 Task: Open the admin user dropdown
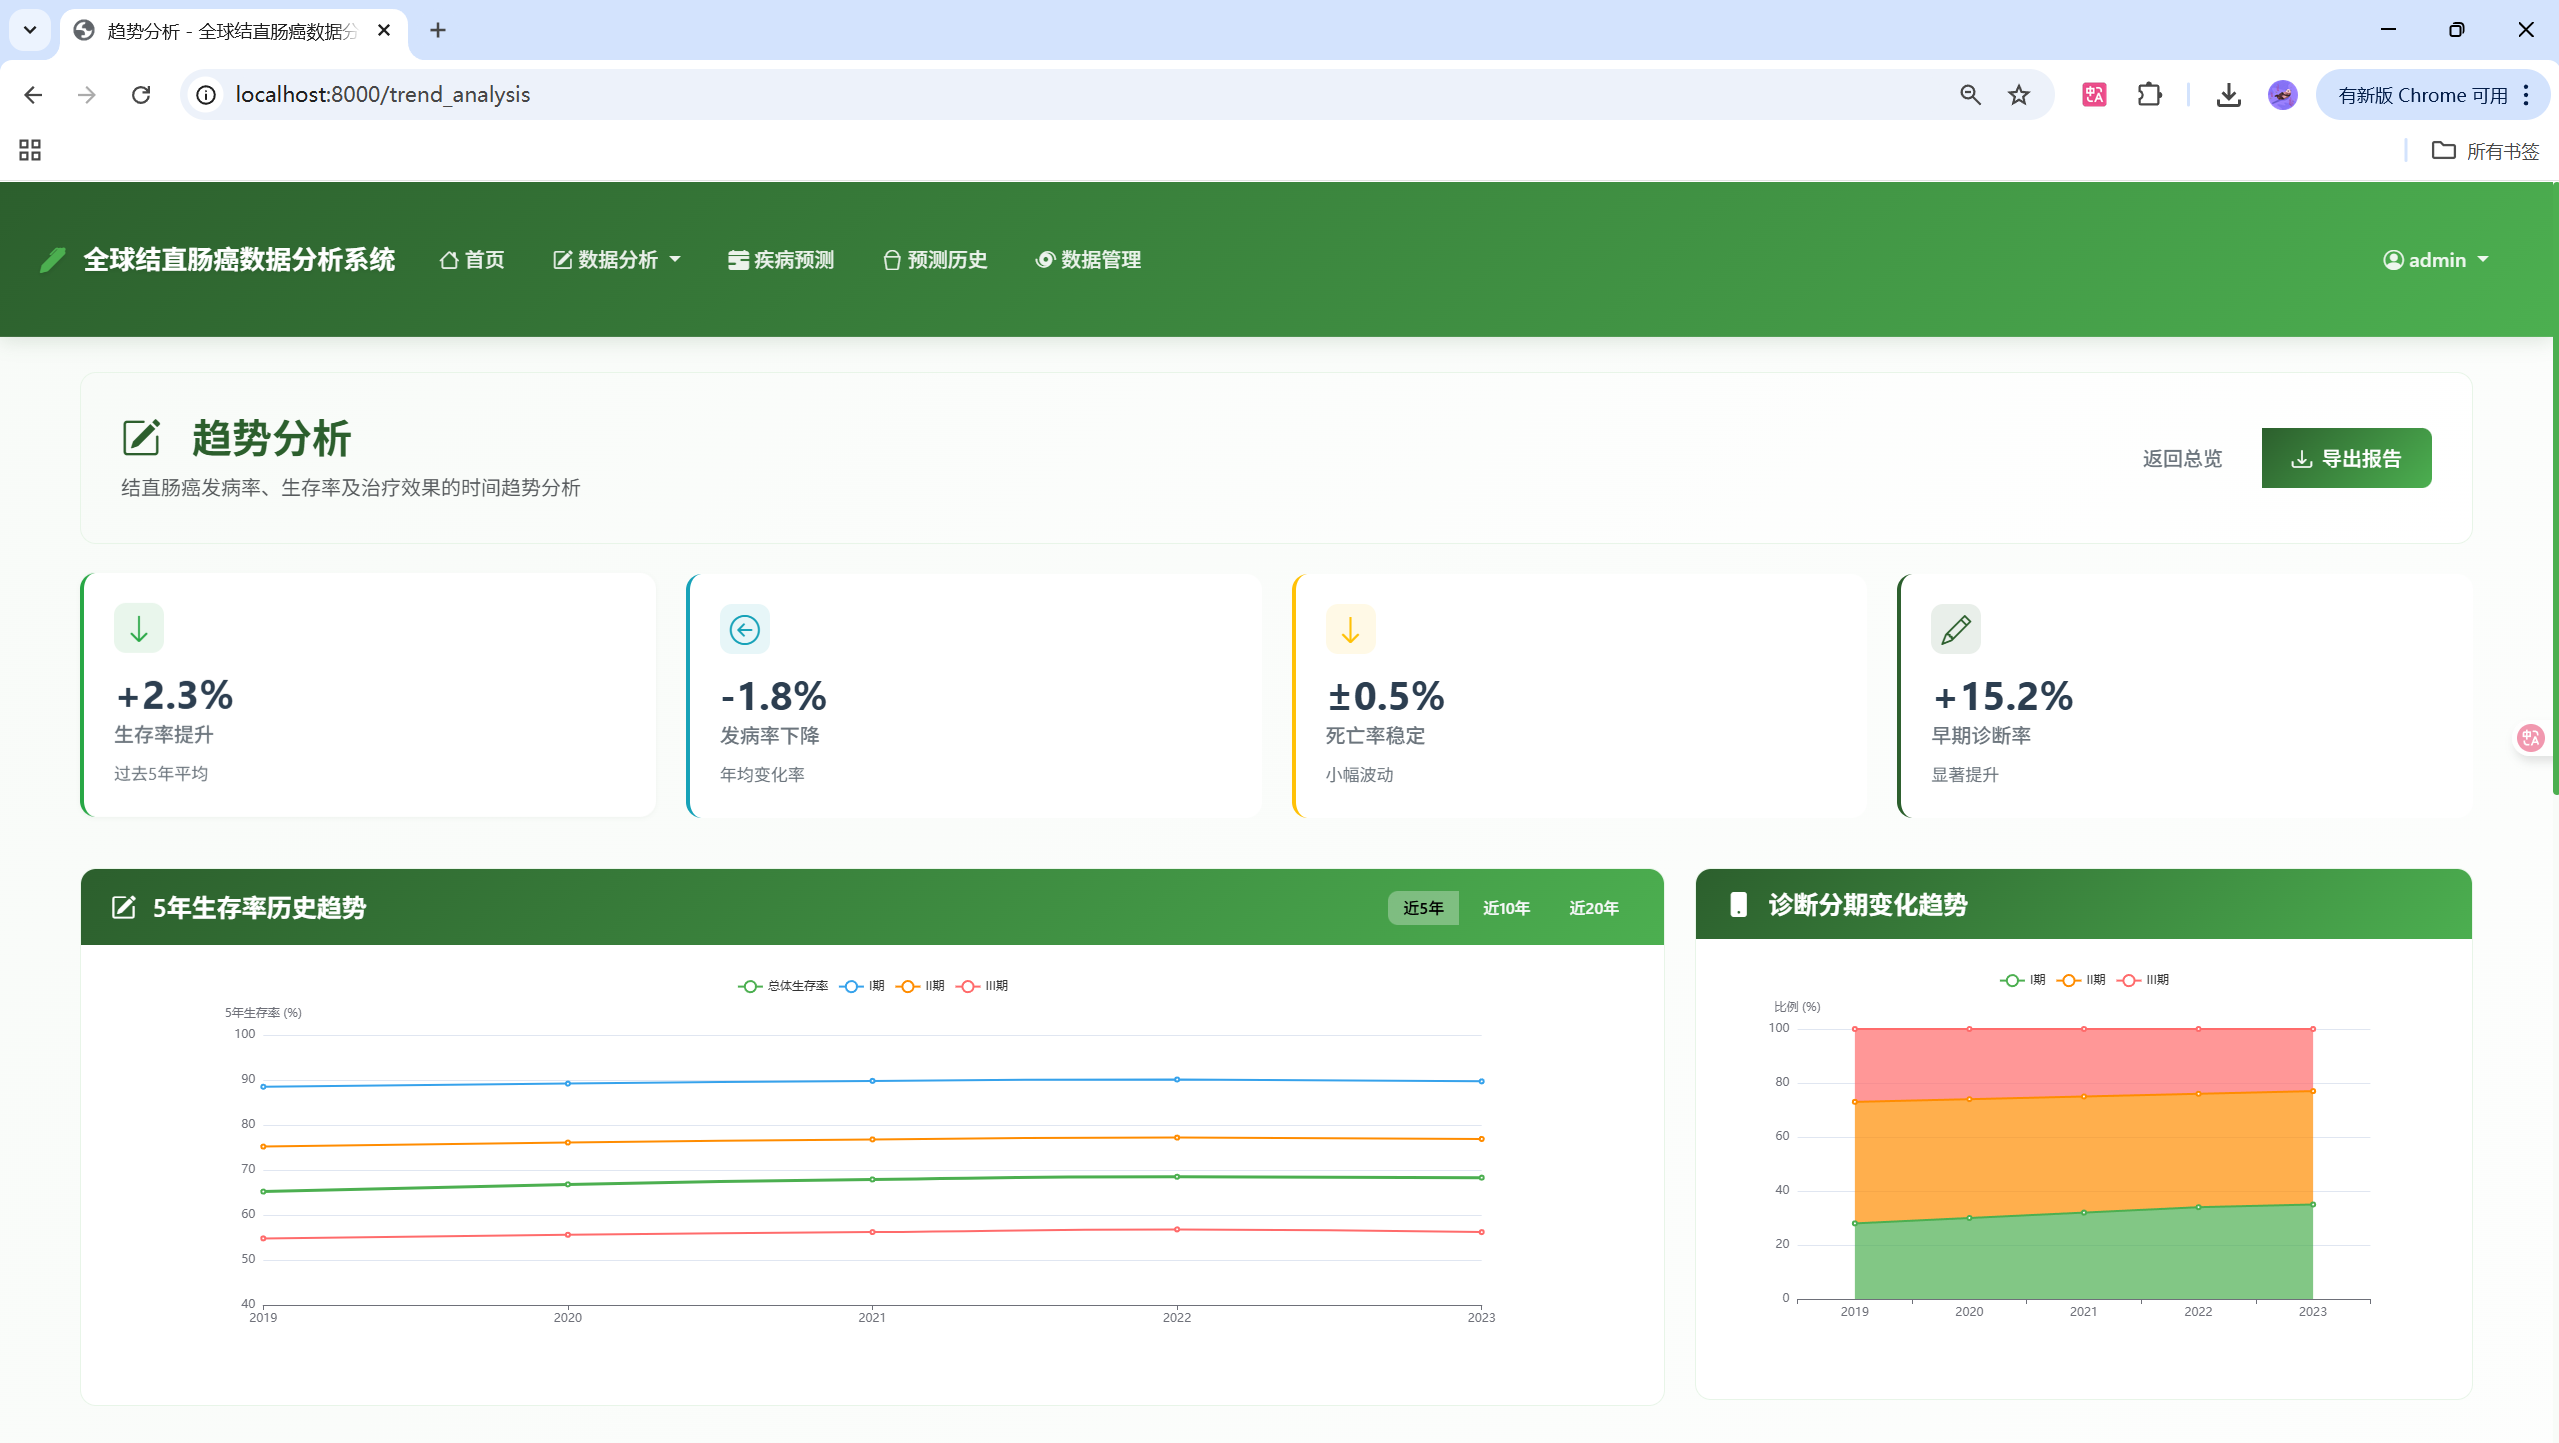point(2436,260)
